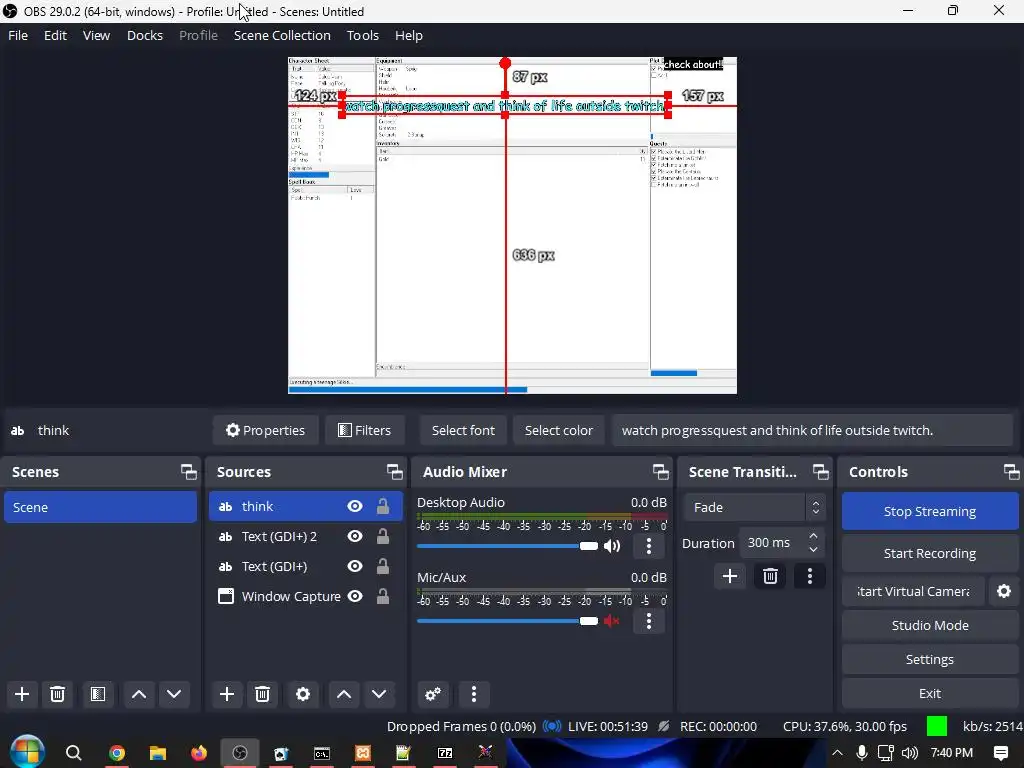Lock the think source
This screenshot has width=1024, height=768.
[x=383, y=506]
